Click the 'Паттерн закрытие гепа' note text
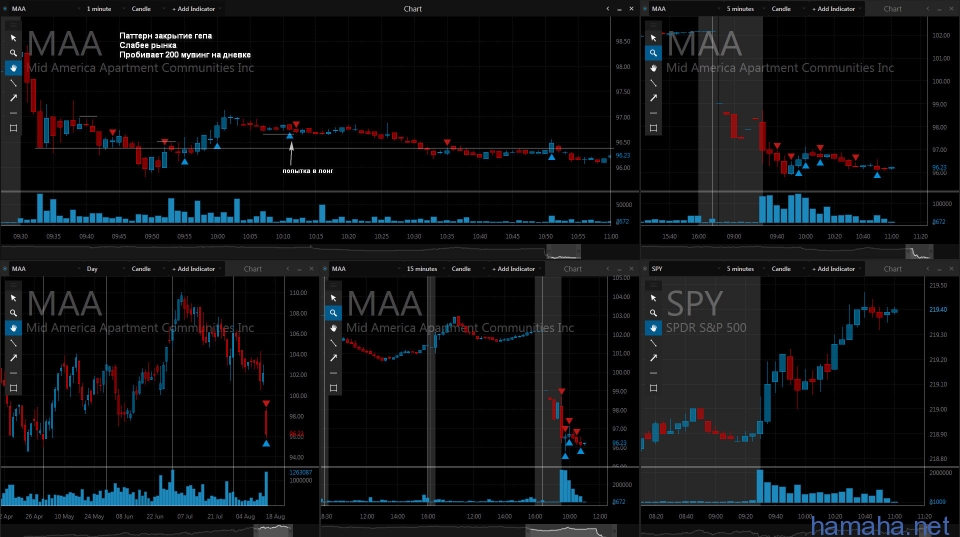Image resolution: width=960 pixels, height=537 pixels. click(x=165, y=36)
